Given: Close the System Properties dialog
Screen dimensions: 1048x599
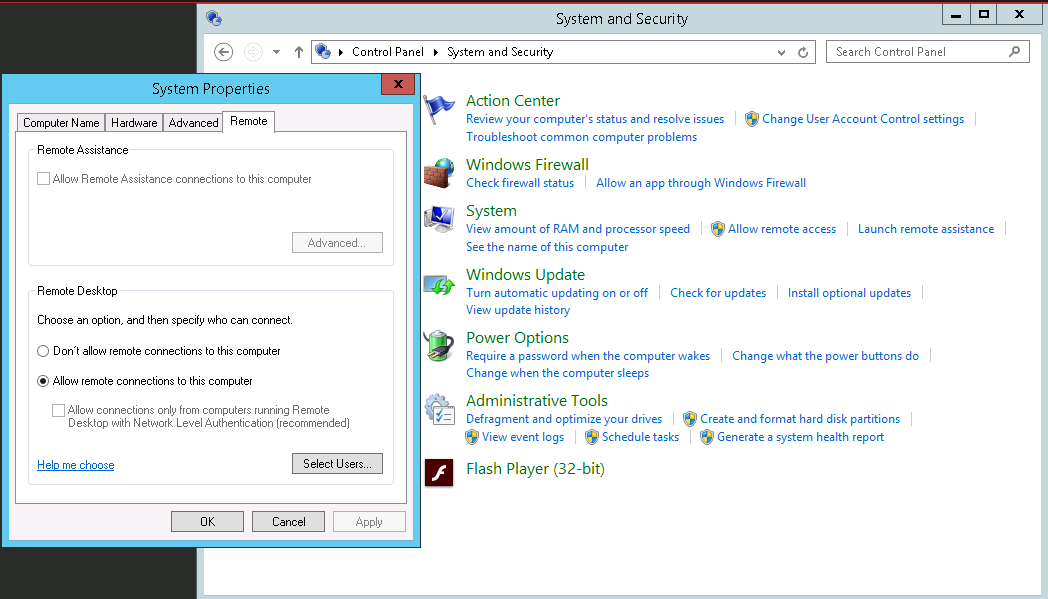Looking at the screenshot, I should [398, 84].
